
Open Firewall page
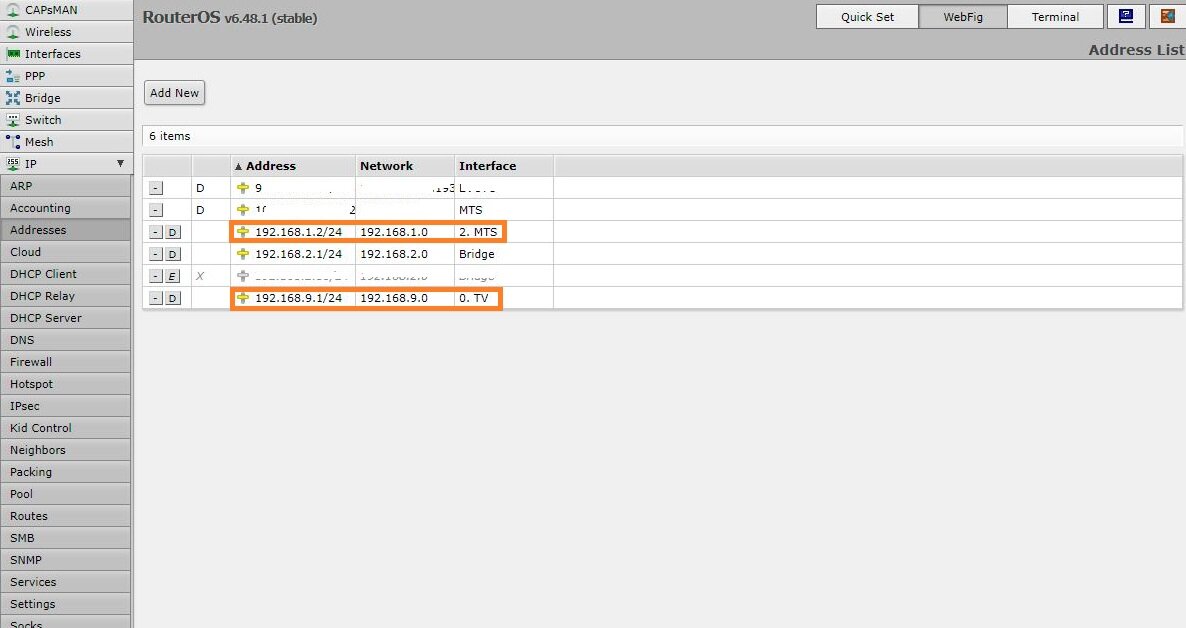[x=66, y=361]
